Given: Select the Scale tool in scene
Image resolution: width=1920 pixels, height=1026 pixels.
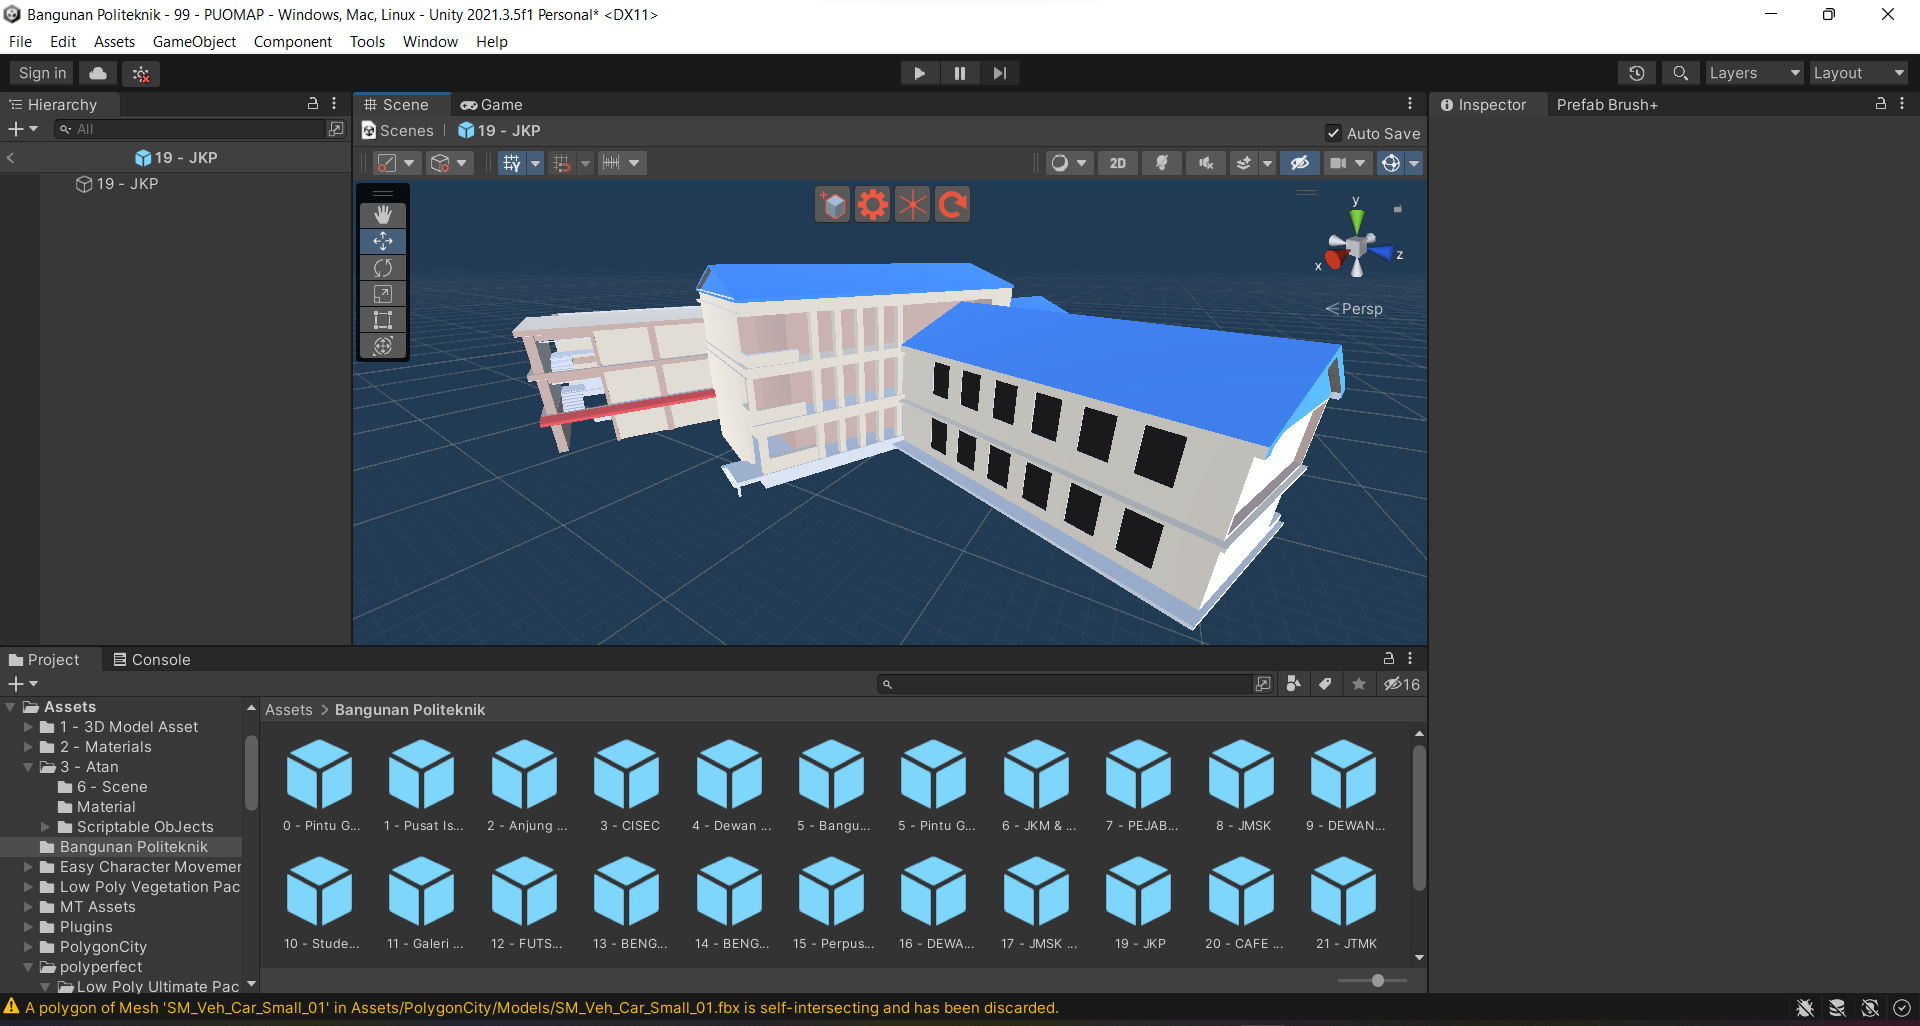Looking at the screenshot, I should coord(383,294).
